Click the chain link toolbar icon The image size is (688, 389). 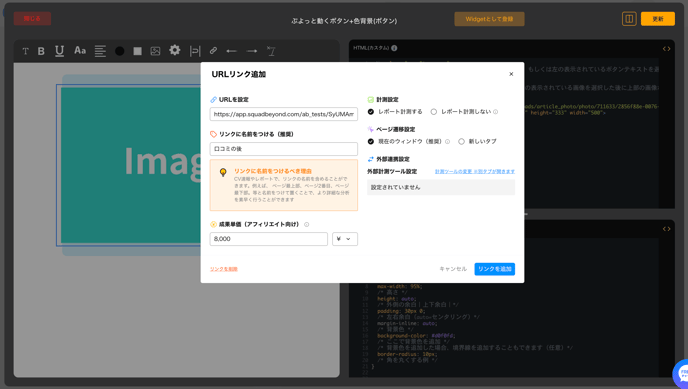(213, 51)
